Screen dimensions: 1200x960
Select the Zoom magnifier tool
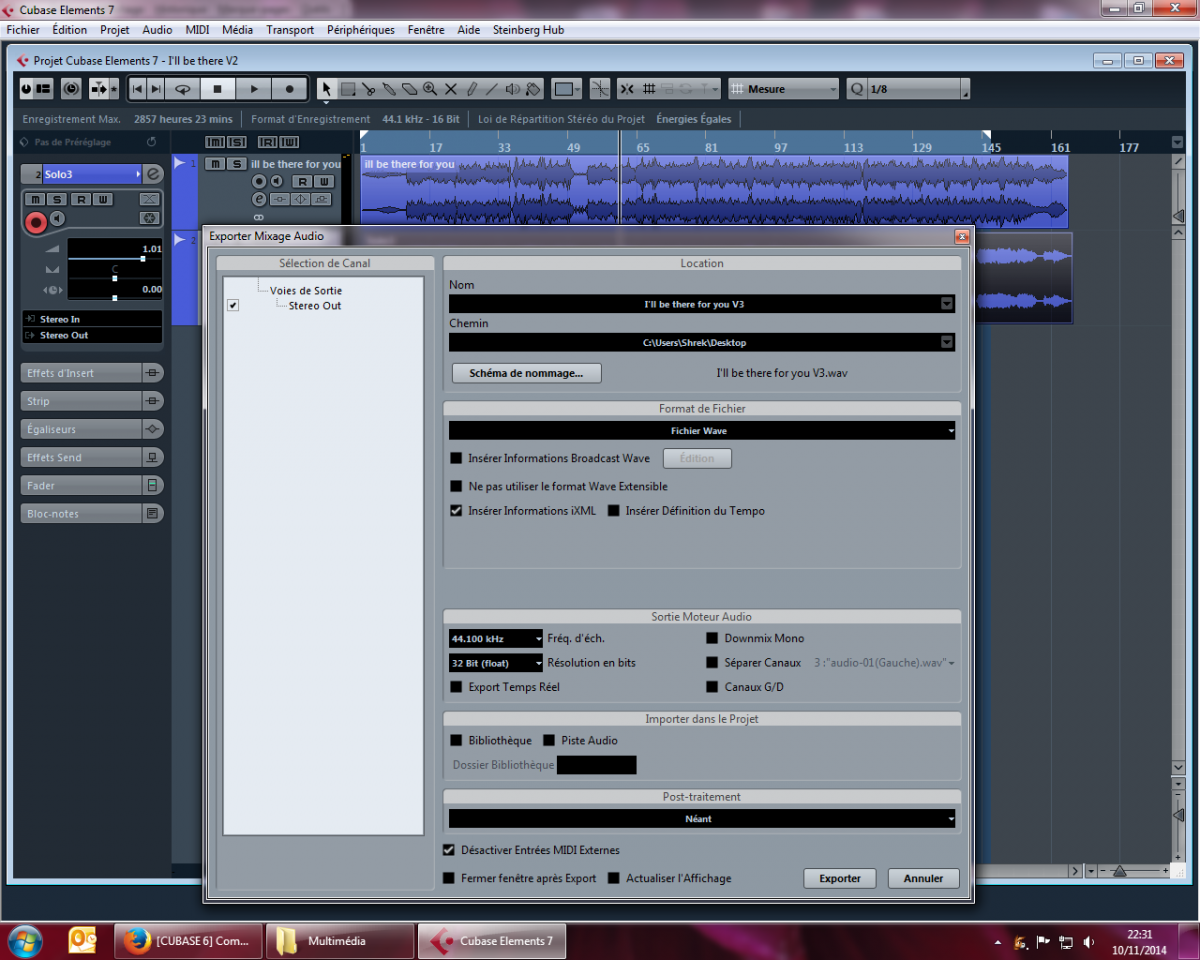[430, 89]
